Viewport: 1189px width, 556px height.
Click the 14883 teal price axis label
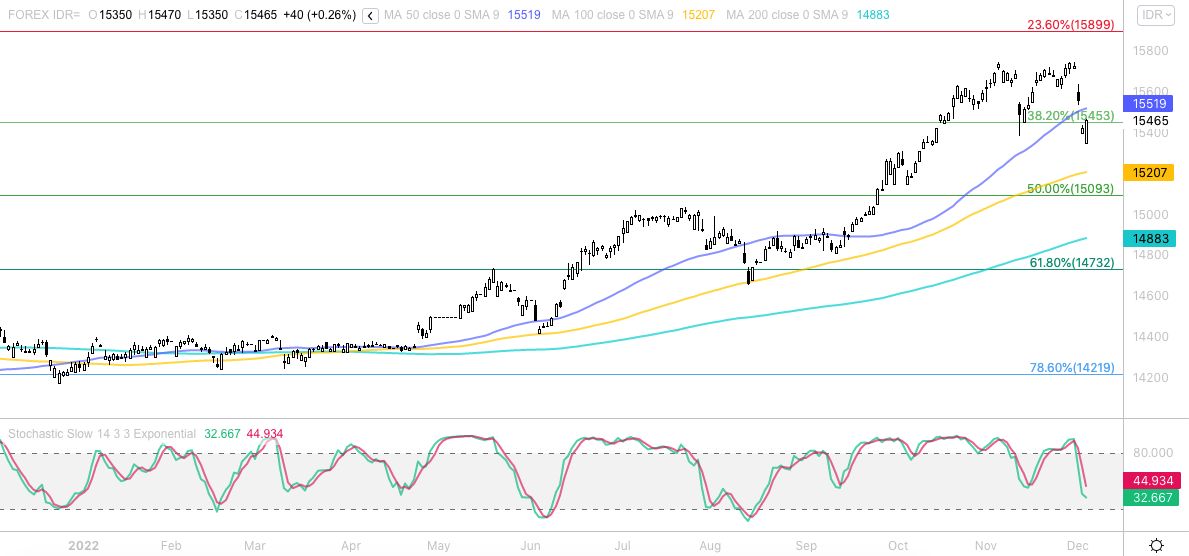point(1149,238)
